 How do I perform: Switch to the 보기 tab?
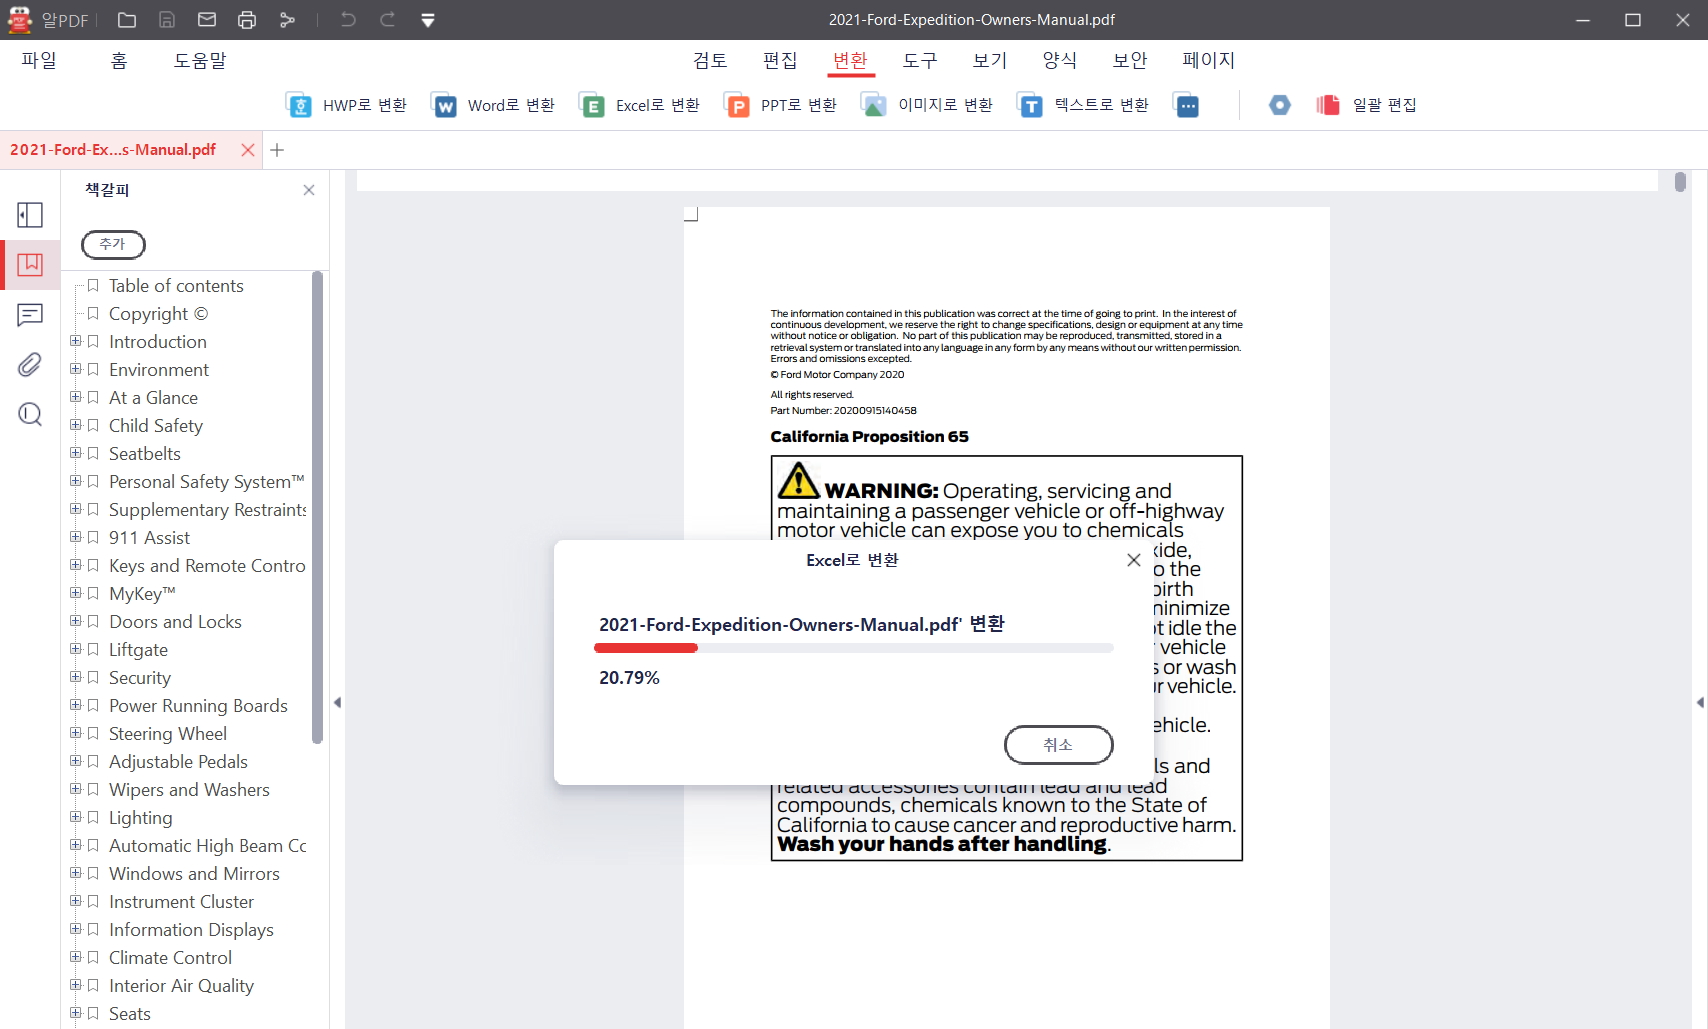point(990,61)
